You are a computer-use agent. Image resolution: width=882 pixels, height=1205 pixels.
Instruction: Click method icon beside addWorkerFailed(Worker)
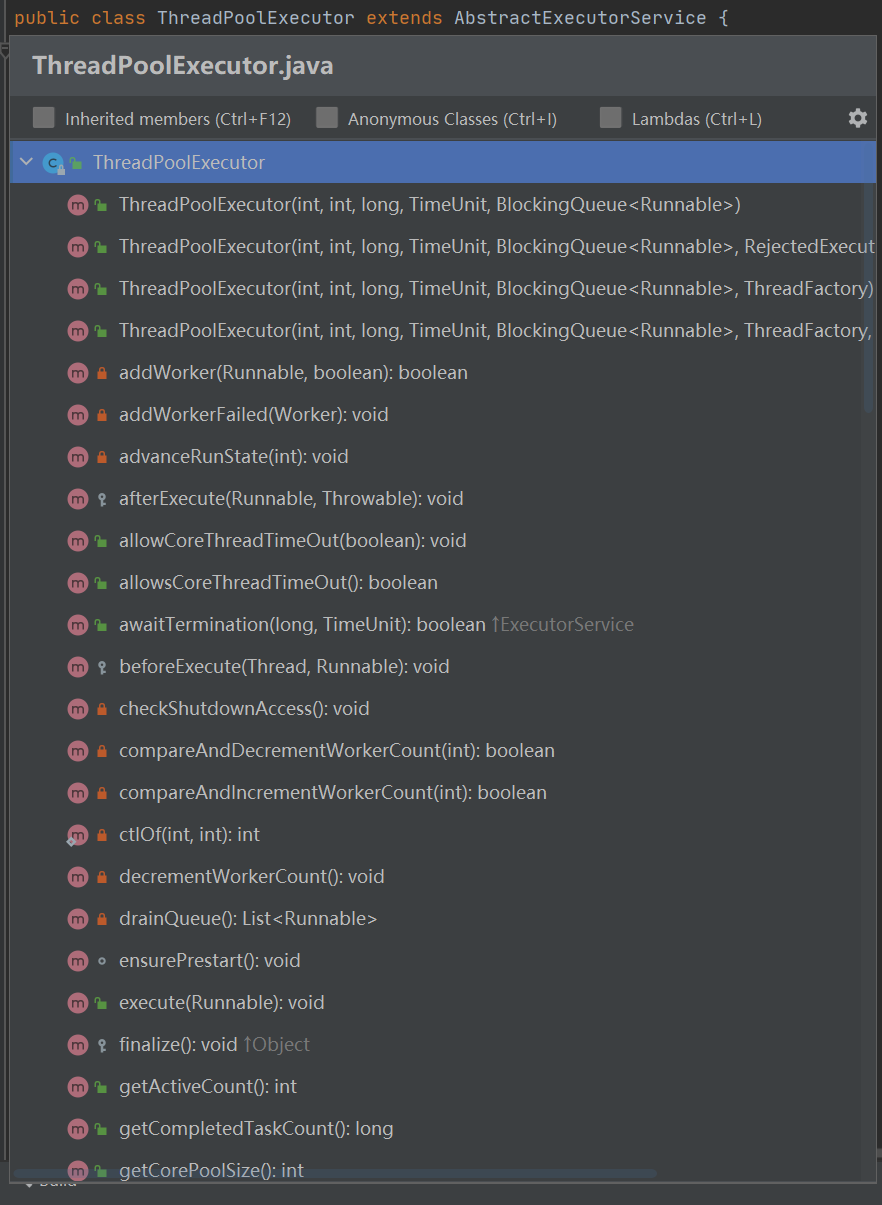(78, 414)
